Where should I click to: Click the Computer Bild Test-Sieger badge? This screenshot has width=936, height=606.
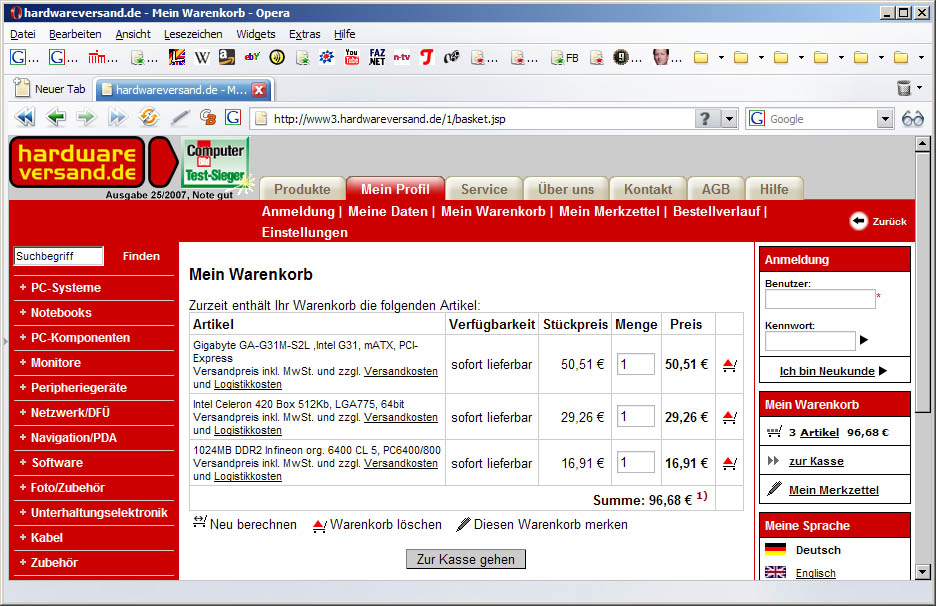(x=215, y=162)
